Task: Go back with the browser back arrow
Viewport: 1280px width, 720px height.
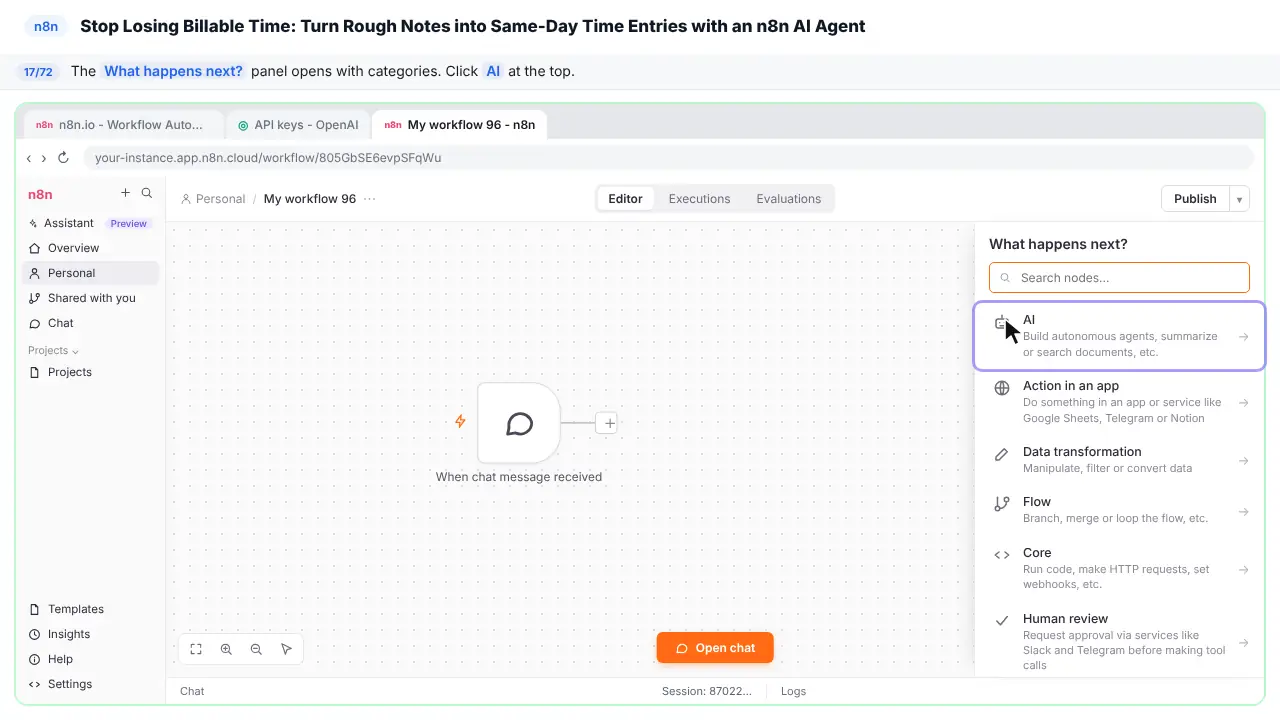Action: point(29,158)
